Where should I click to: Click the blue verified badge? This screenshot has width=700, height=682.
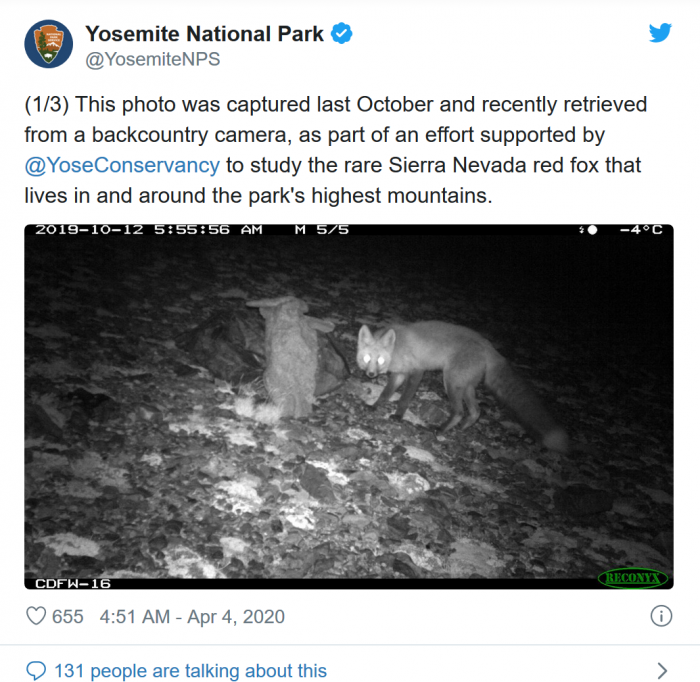pyautogui.click(x=341, y=34)
